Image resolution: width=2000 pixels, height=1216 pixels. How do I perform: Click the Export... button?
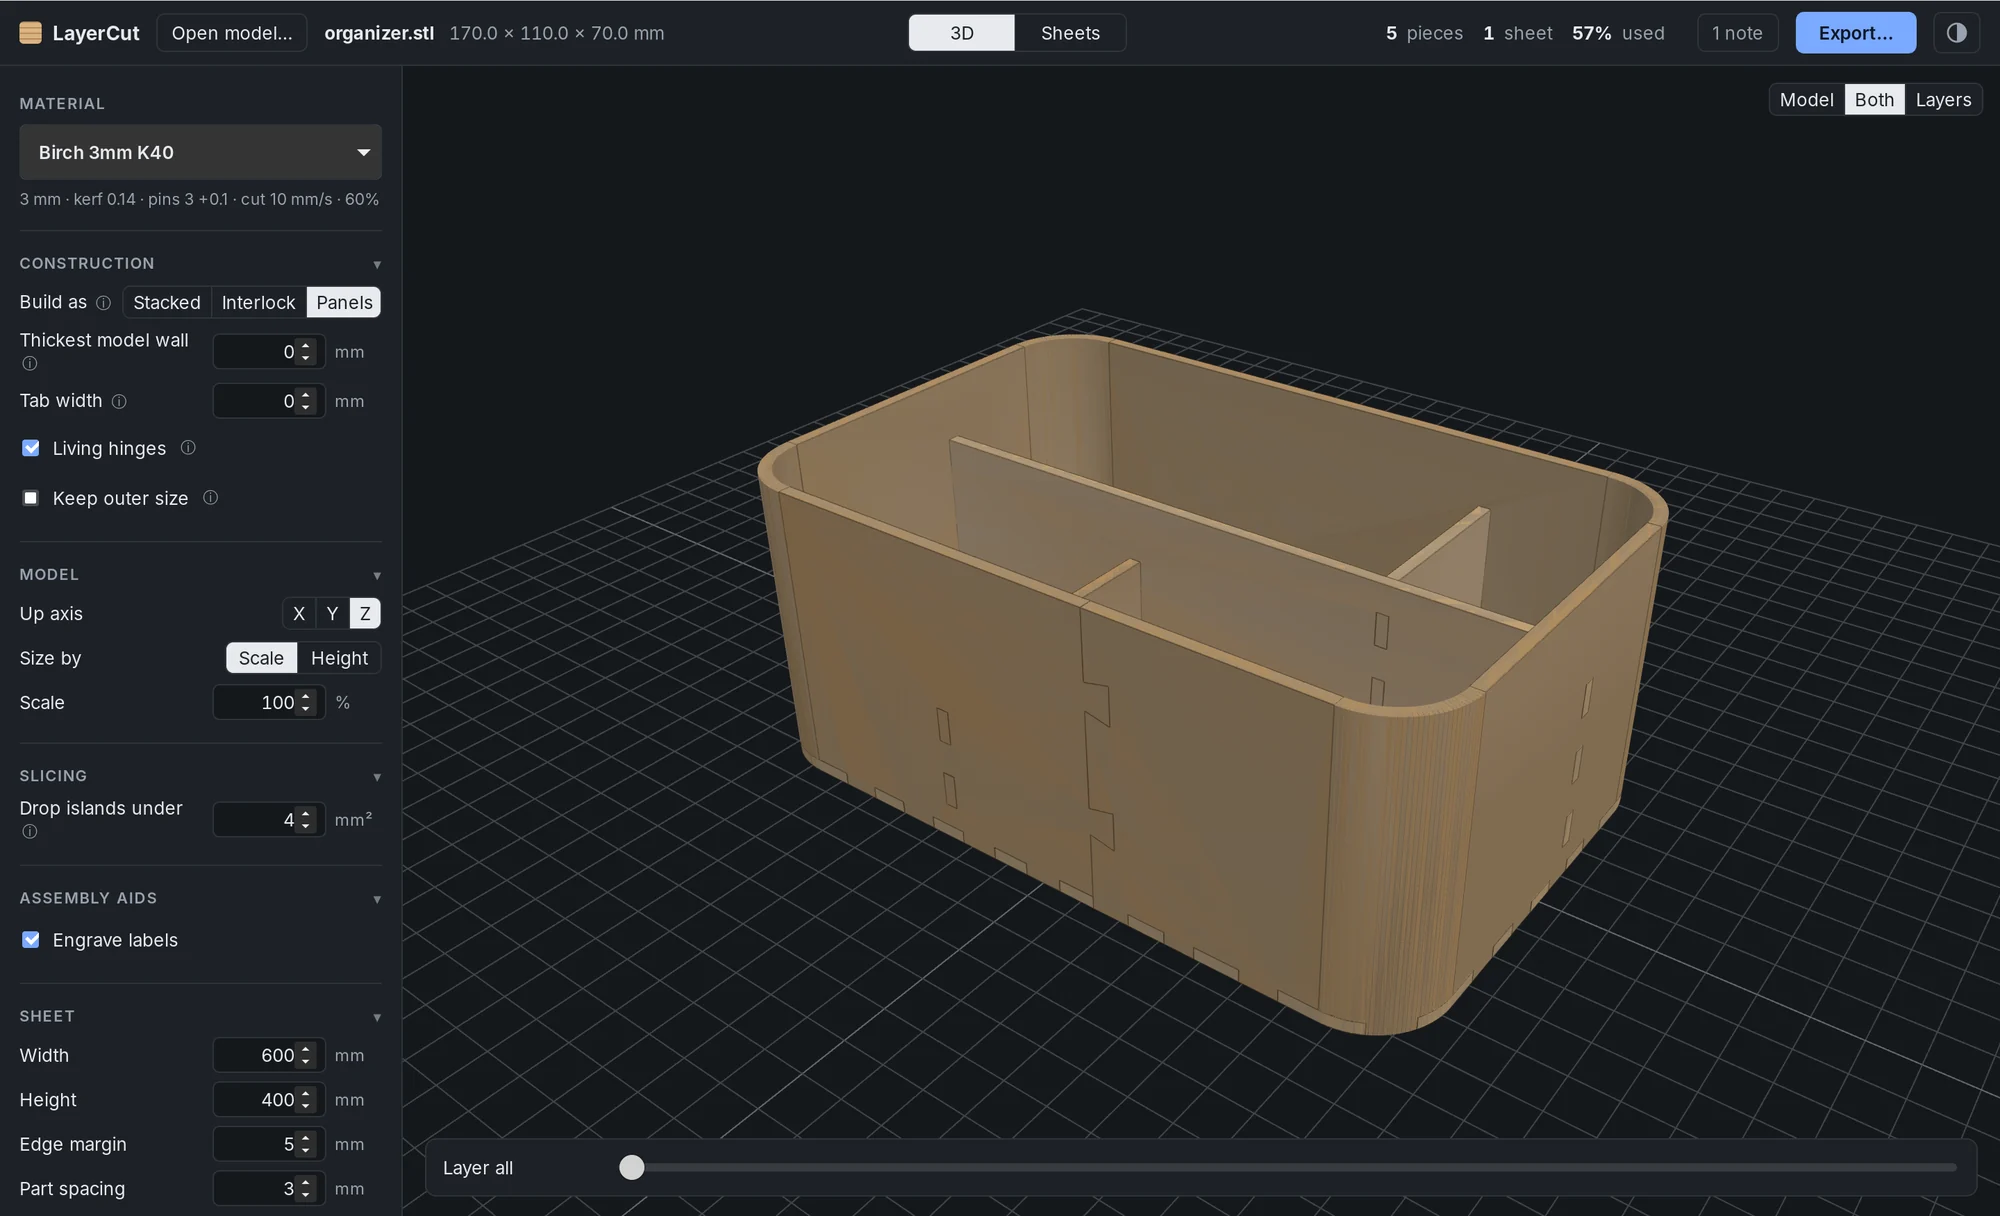coord(1856,33)
